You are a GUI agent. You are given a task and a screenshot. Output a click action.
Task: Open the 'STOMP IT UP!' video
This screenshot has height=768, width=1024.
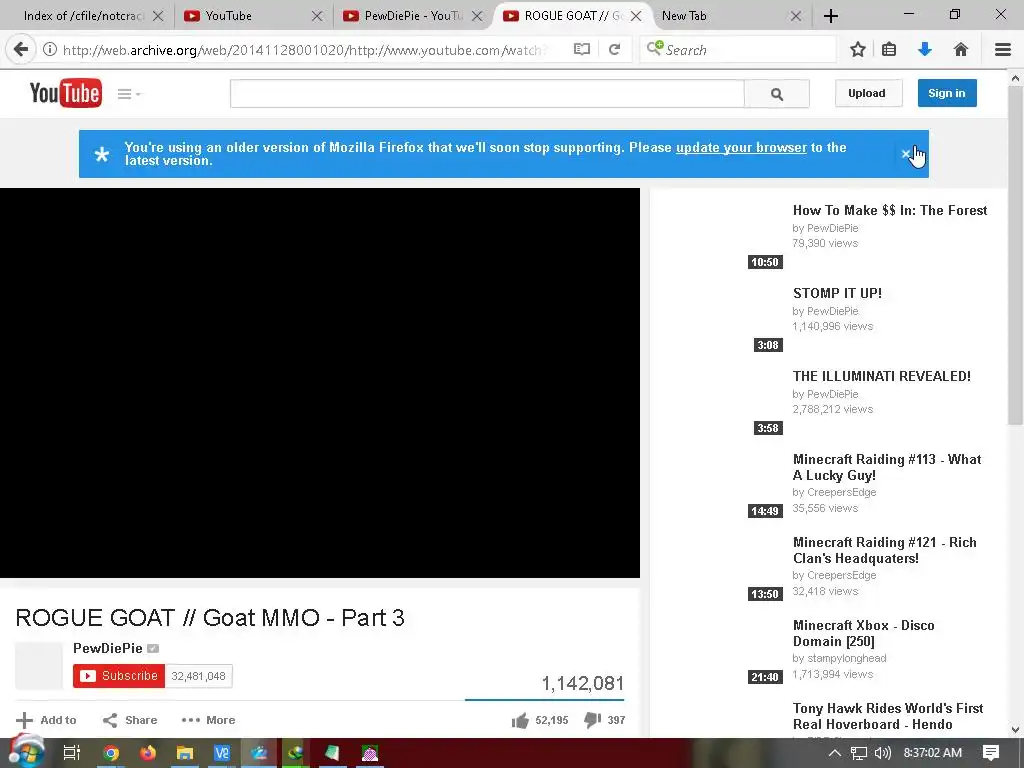pos(837,293)
